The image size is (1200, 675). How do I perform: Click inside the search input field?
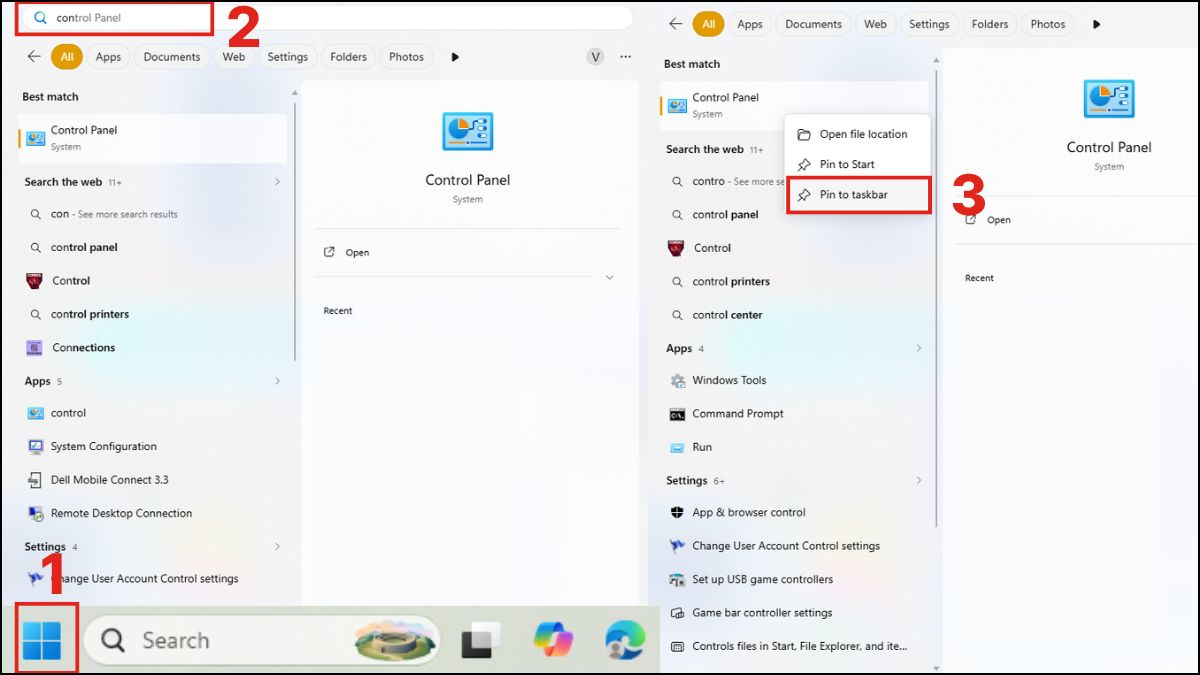pos(114,17)
